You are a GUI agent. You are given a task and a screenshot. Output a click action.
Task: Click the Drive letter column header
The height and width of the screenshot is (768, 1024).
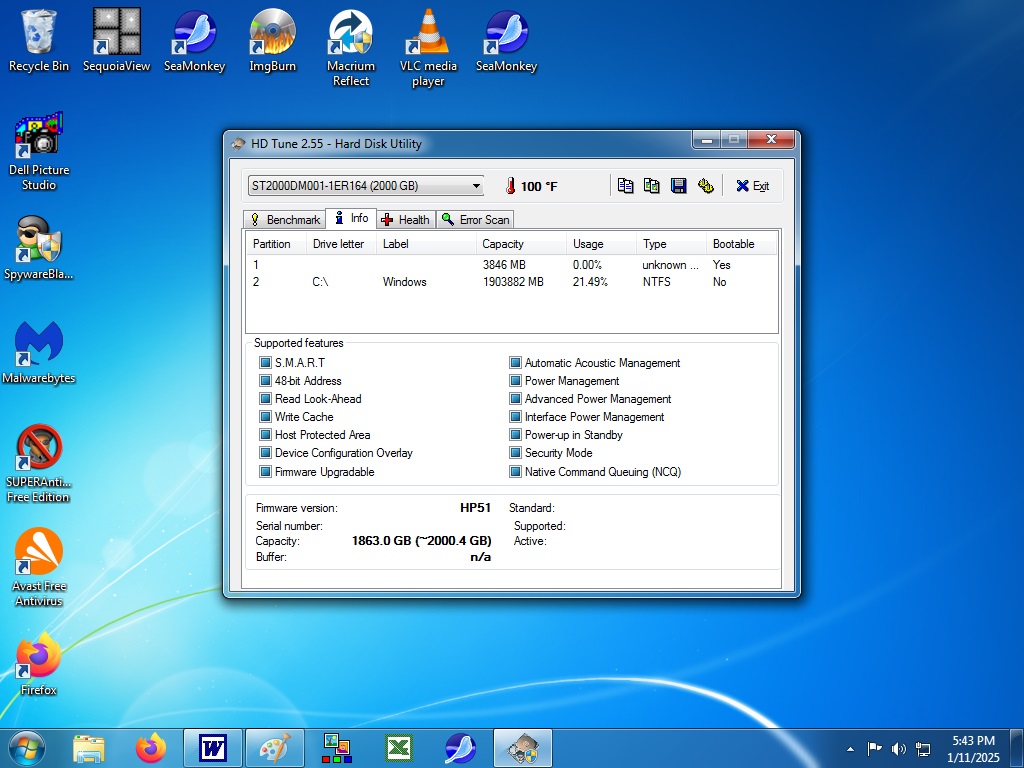(342, 244)
